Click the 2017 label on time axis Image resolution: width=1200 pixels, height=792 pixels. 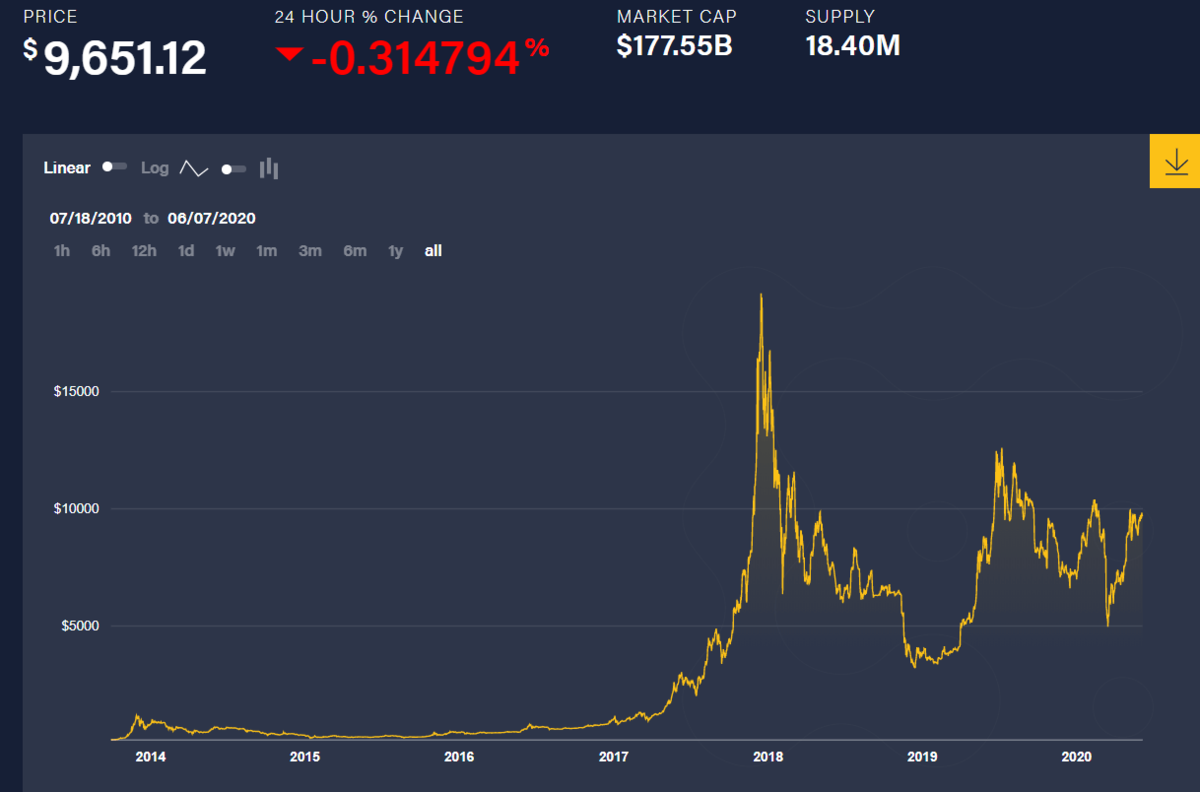click(x=613, y=757)
